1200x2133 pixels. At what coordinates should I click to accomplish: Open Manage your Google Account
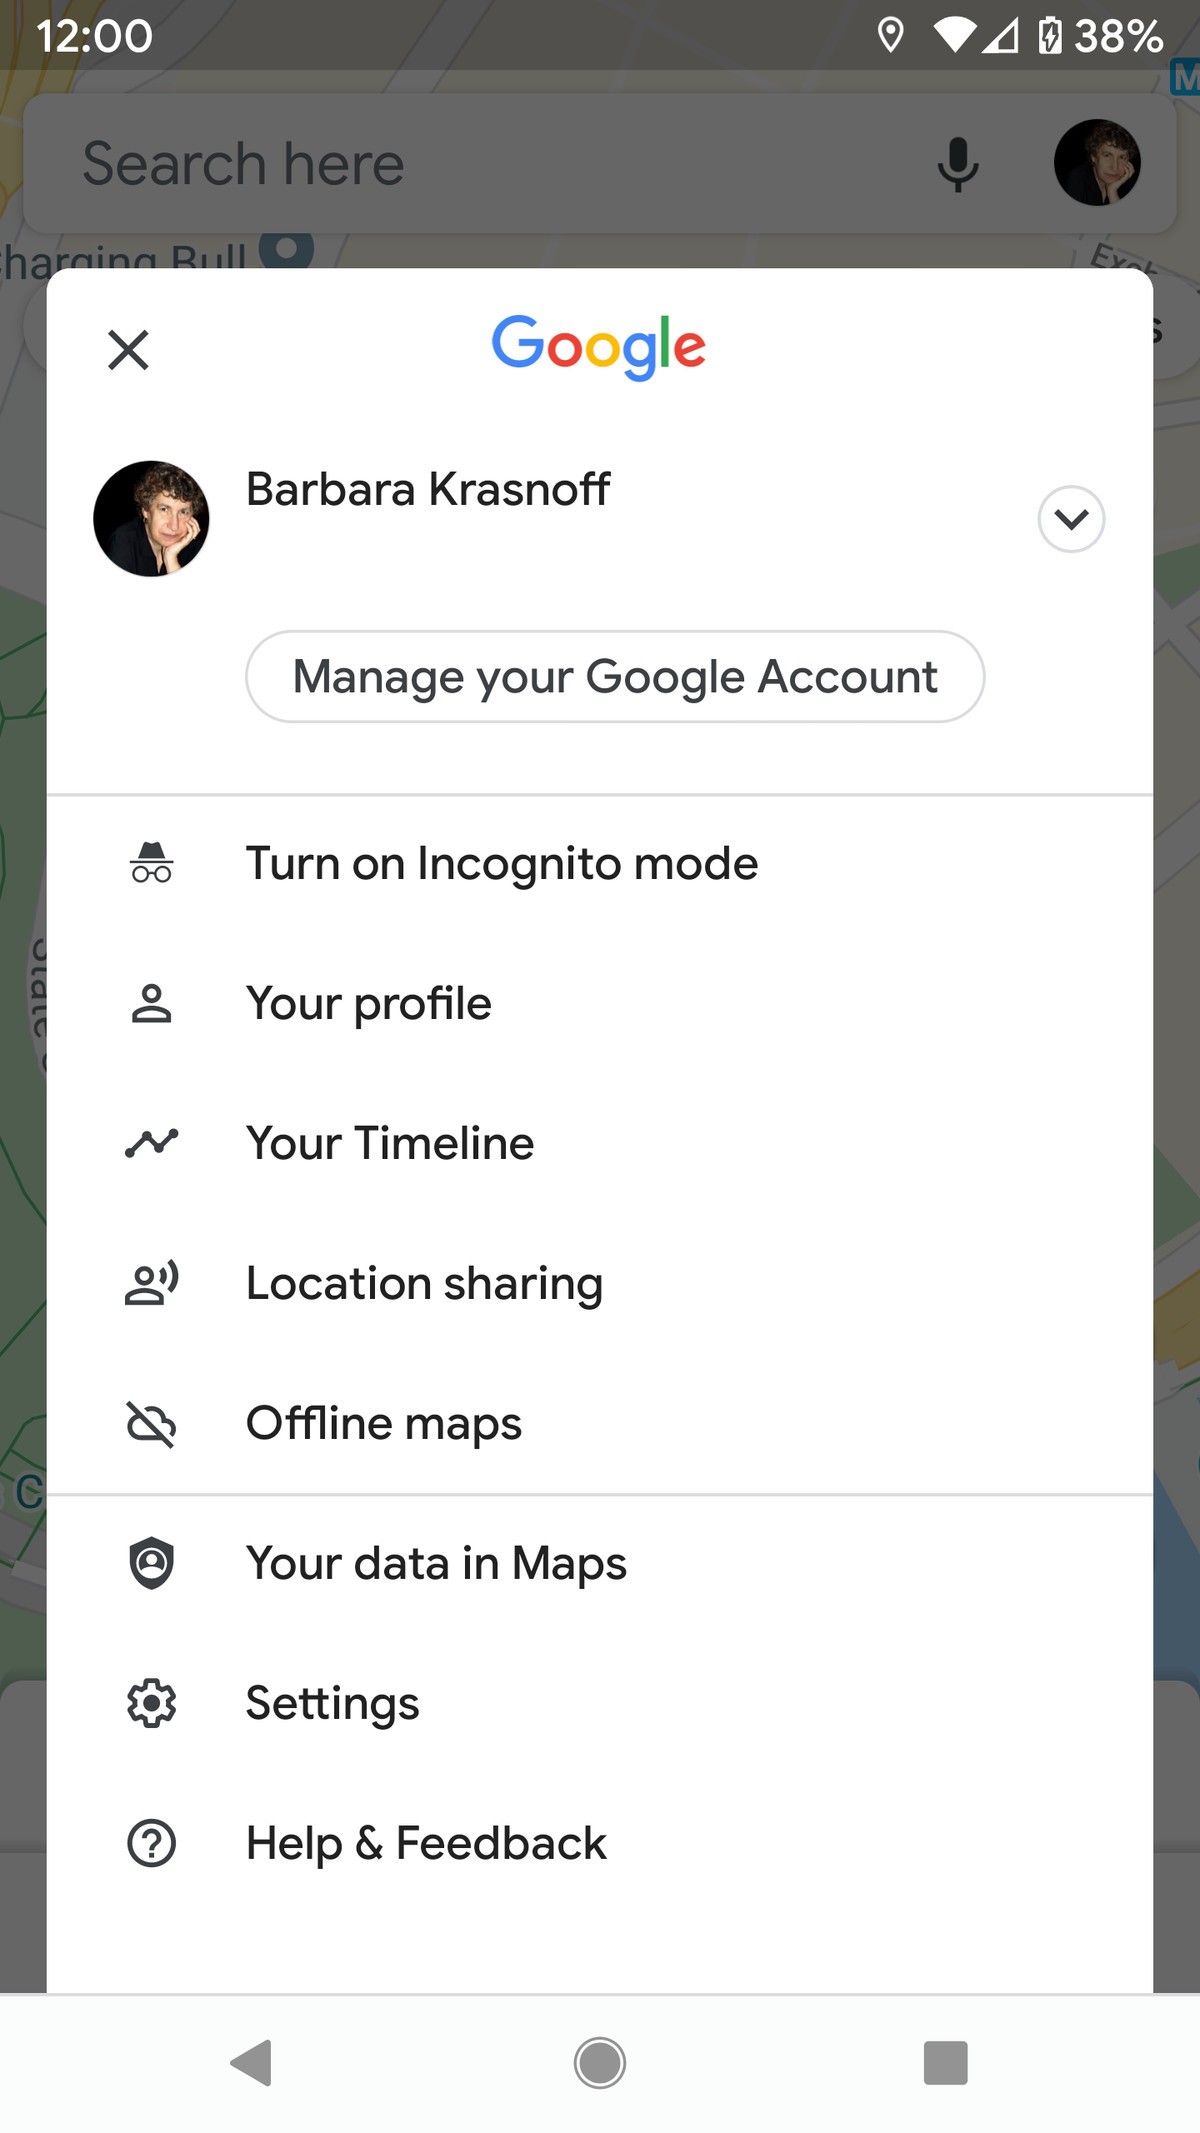615,676
